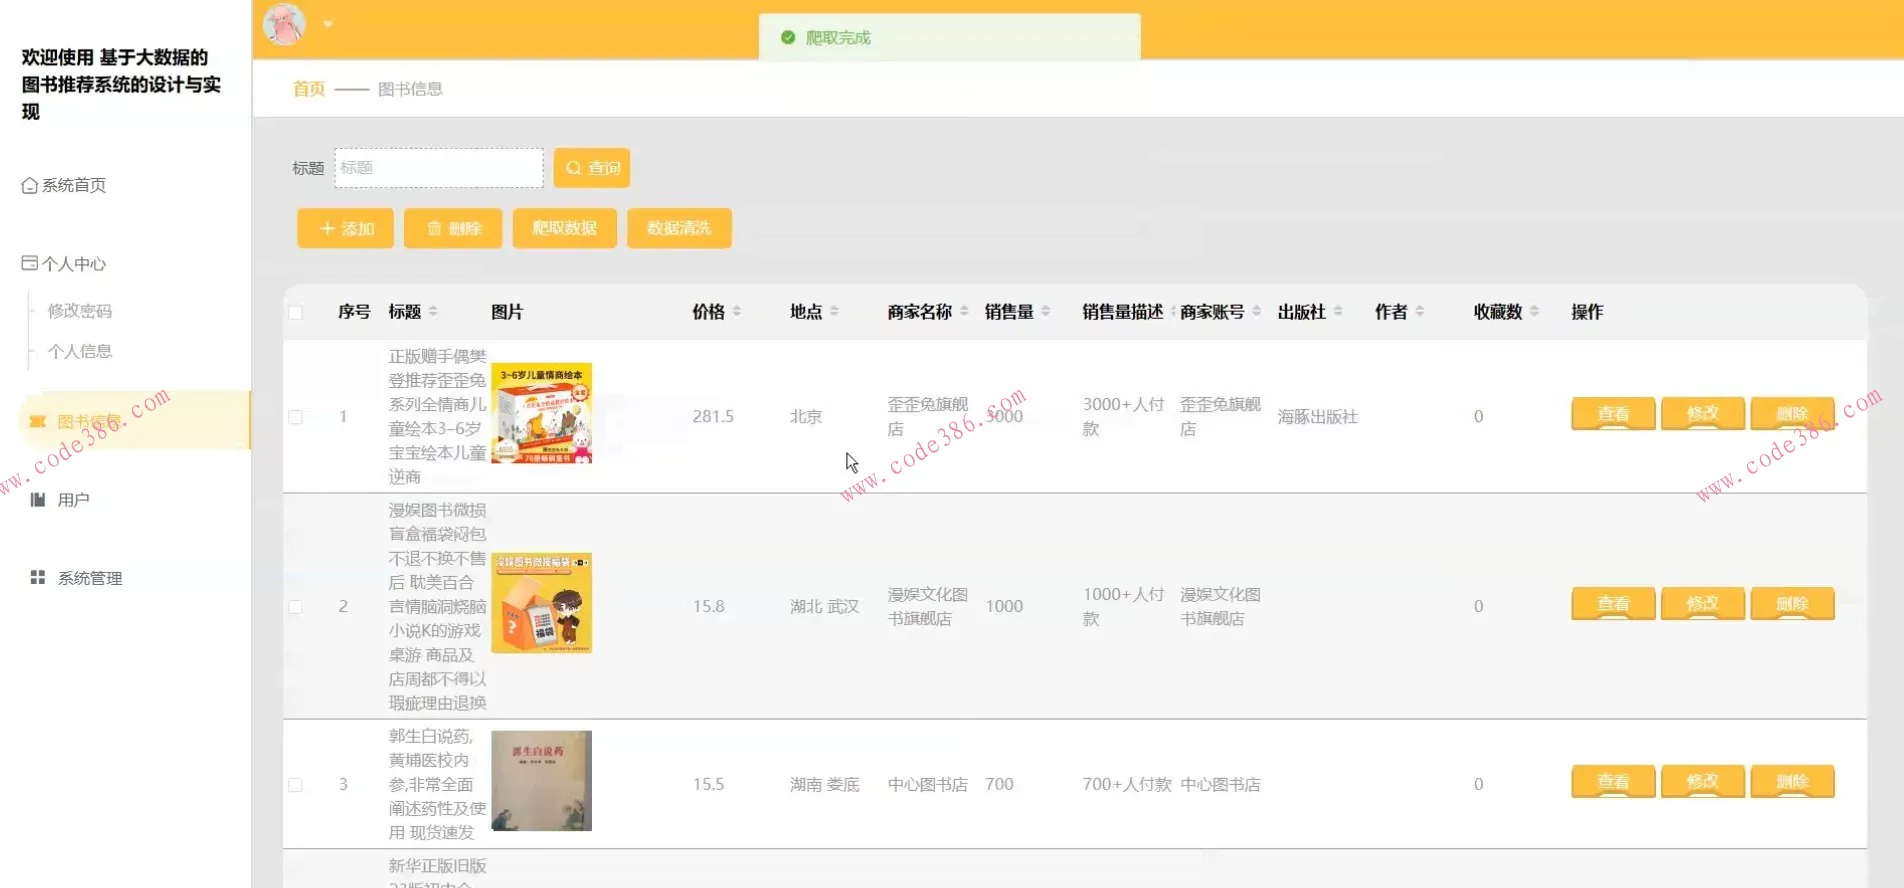
Task: Open the children's picture book thumbnail in row 1
Action: pyautogui.click(x=541, y=413)
